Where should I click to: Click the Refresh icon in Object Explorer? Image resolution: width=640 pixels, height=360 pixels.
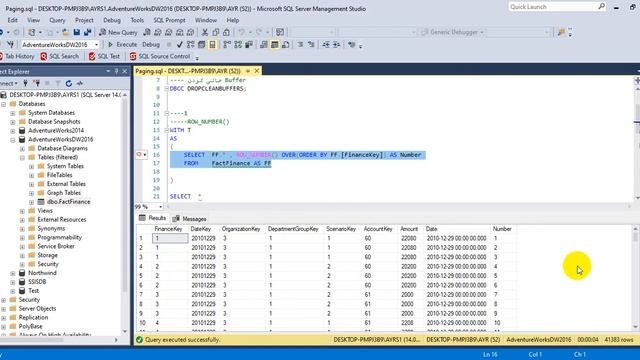click(x=69, y=83)
